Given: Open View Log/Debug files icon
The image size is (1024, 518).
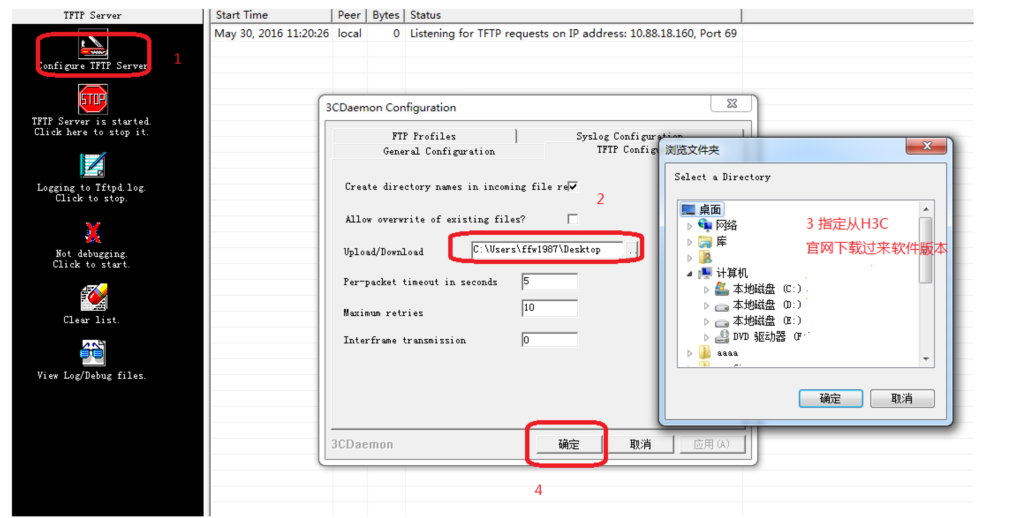Looking at the screenshot, I should 93,353.
